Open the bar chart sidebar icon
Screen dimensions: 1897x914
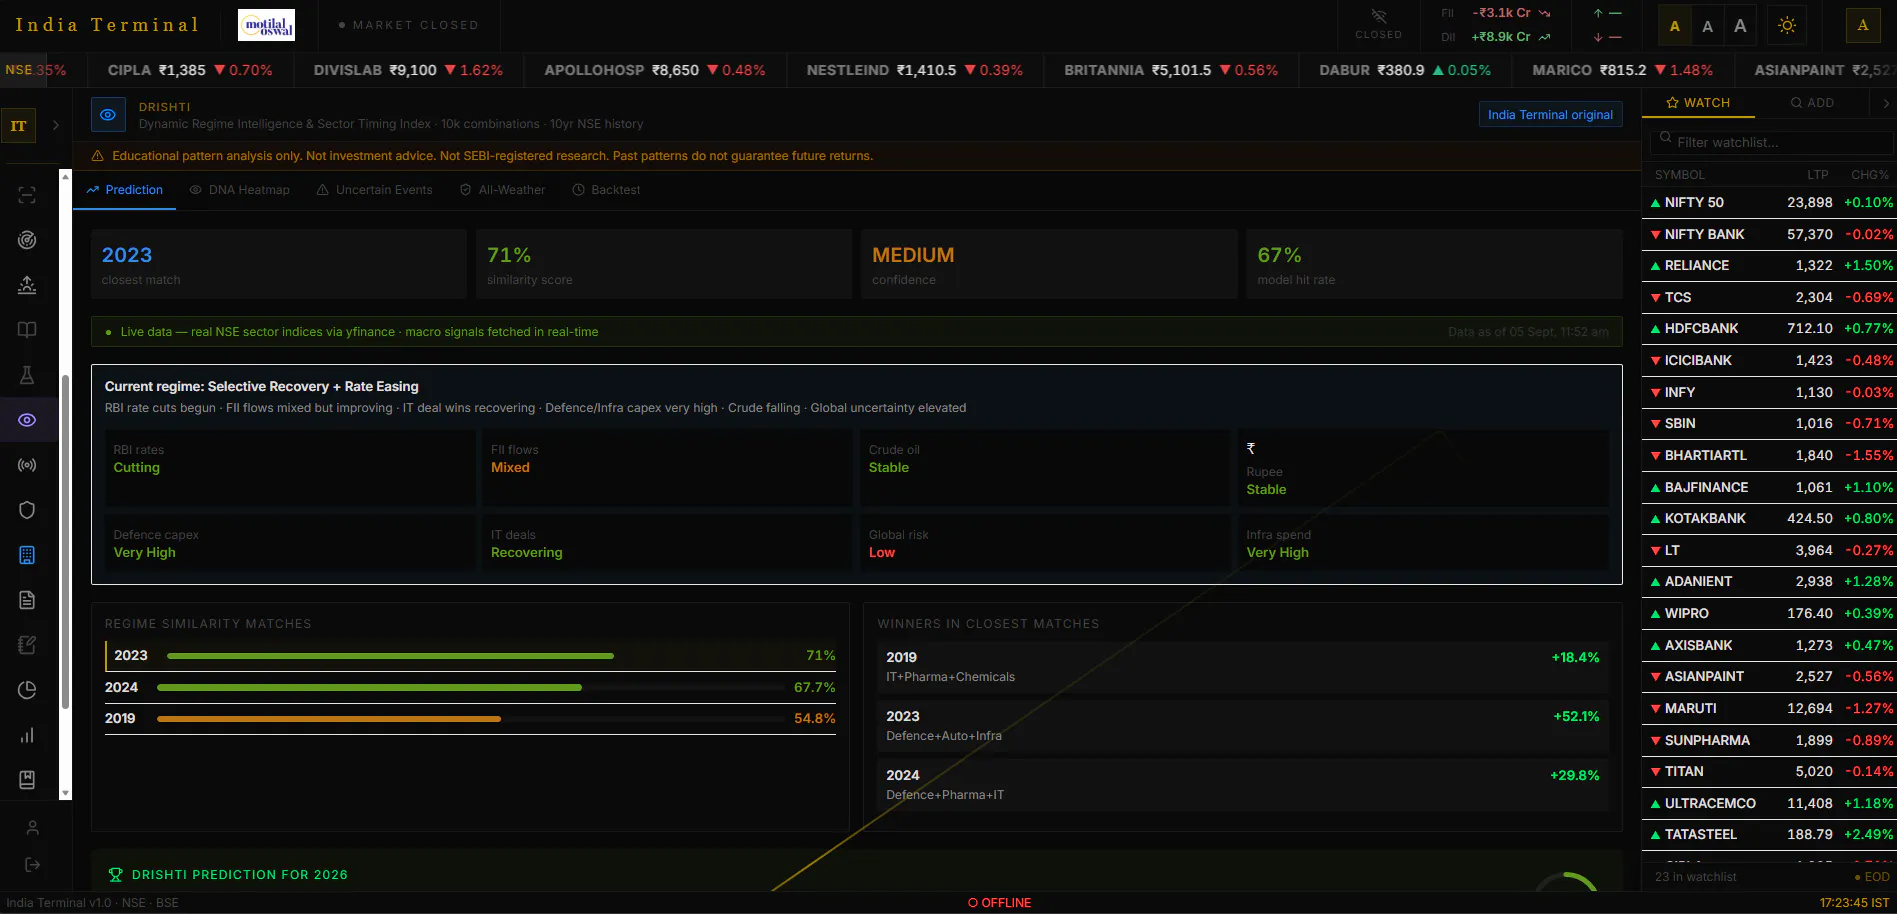(27, 735)
